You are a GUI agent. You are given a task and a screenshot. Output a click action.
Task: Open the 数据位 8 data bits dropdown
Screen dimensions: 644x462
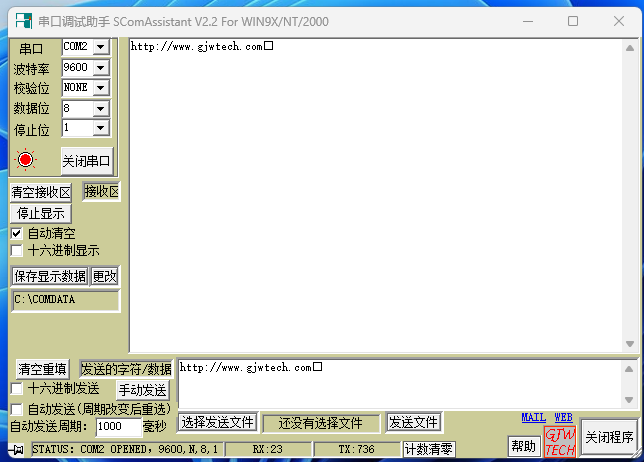click(x=101, y=109)
